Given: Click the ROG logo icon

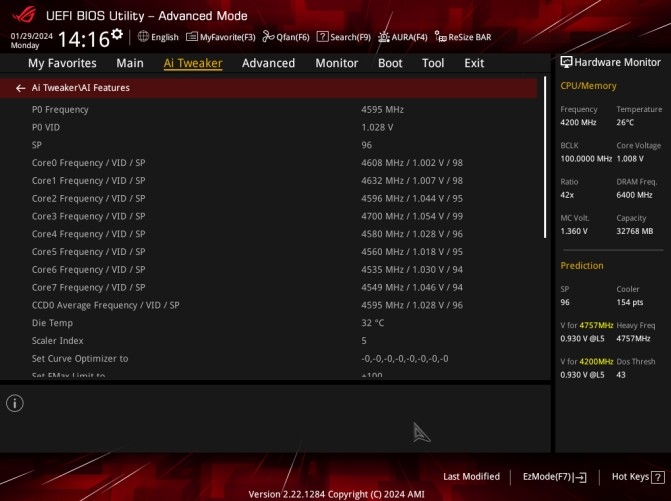Looking at the screenshot, I should (x=24, y=14).
